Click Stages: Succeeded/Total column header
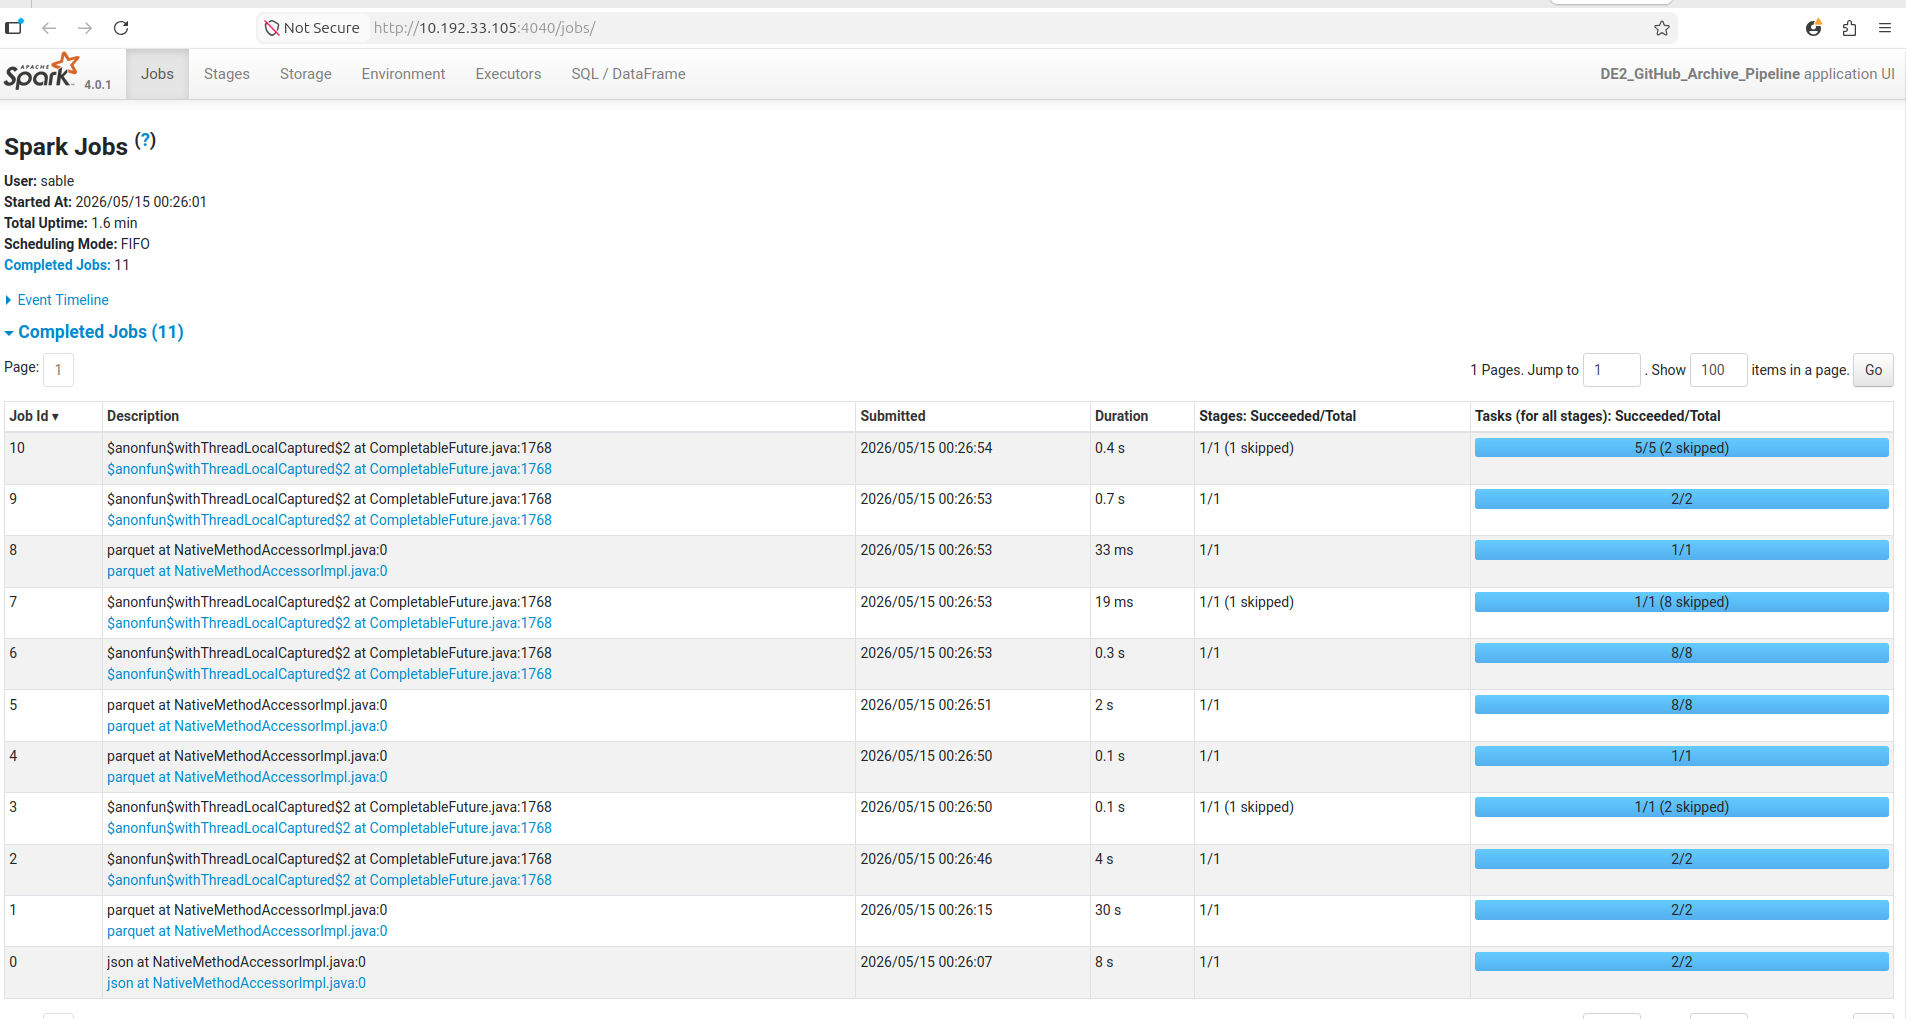The width and height of the screenshot is (1906, 1019). coord(1277,416)
